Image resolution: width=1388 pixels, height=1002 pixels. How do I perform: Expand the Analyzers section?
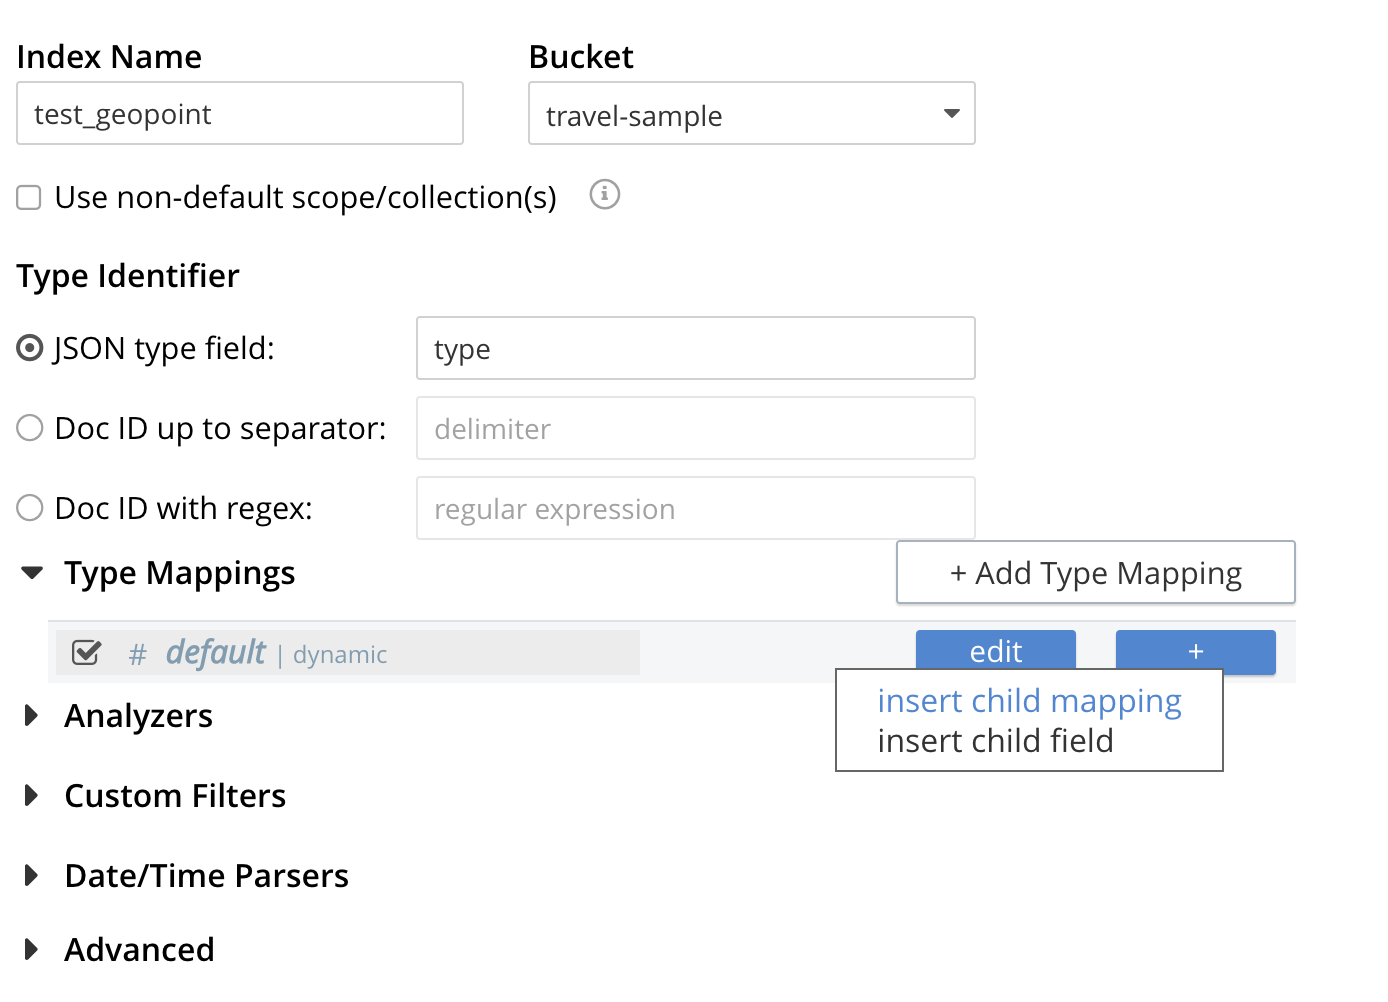coord(32,715)
